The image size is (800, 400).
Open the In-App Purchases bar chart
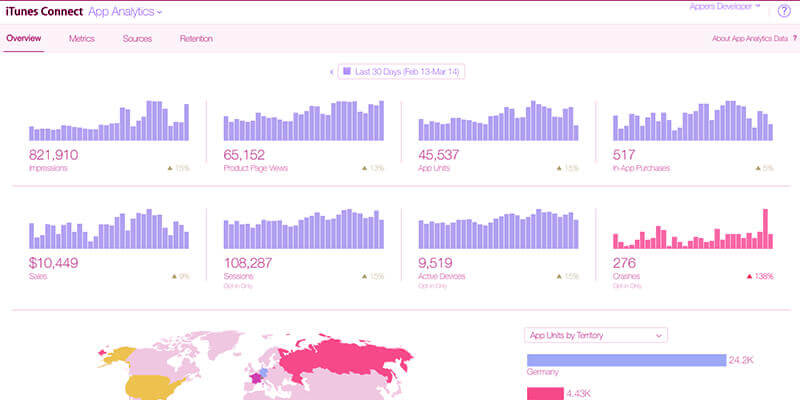click(693, 120)
